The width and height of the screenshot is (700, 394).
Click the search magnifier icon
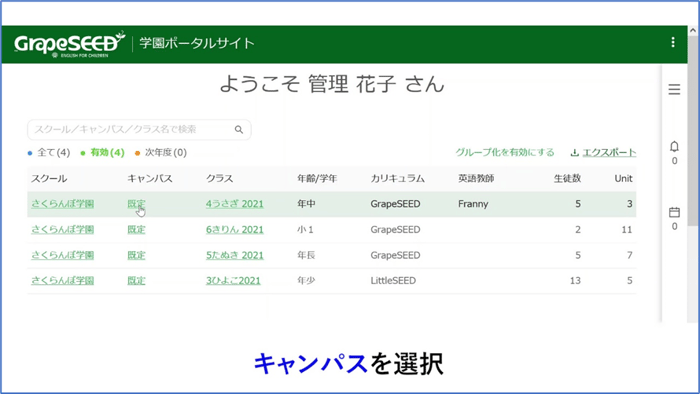pyautogui.click(x=239, y=129)
